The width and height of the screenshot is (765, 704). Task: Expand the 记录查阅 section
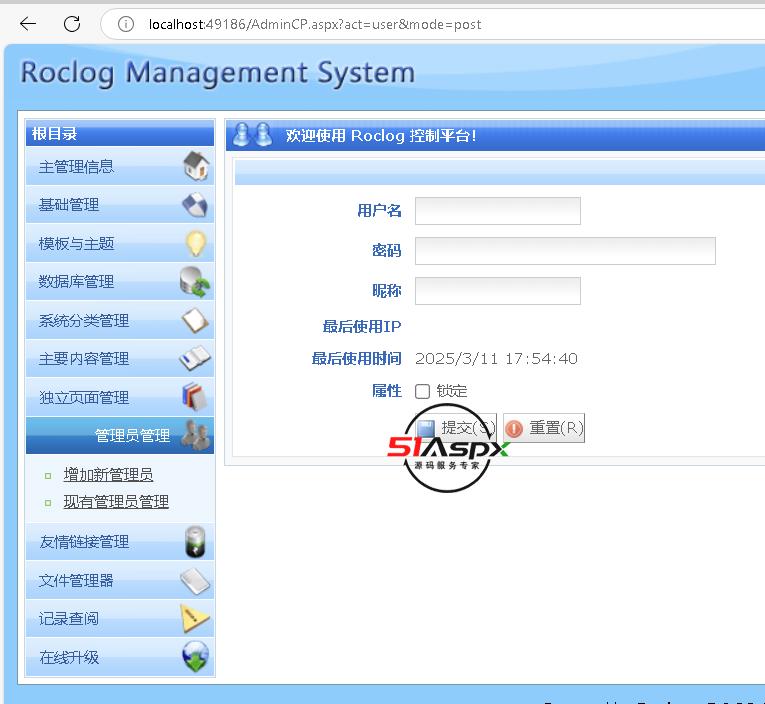120,619
